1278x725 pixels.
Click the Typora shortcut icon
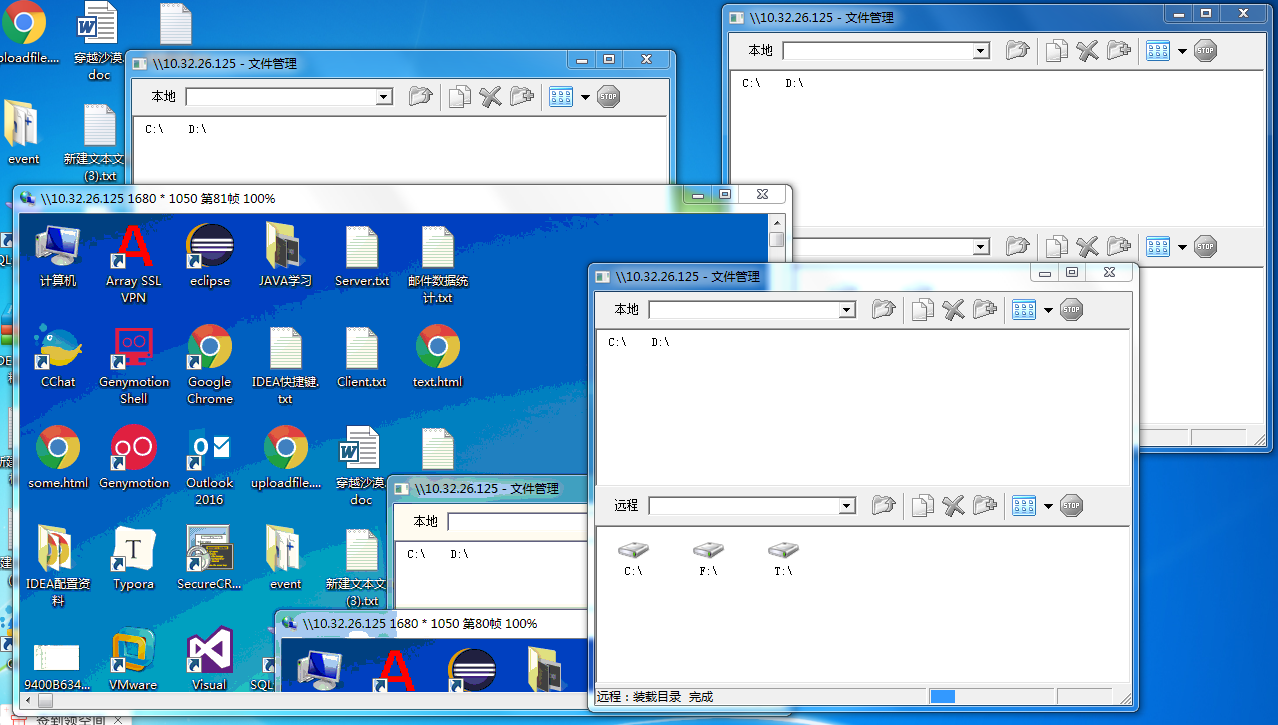pos(133,558)
